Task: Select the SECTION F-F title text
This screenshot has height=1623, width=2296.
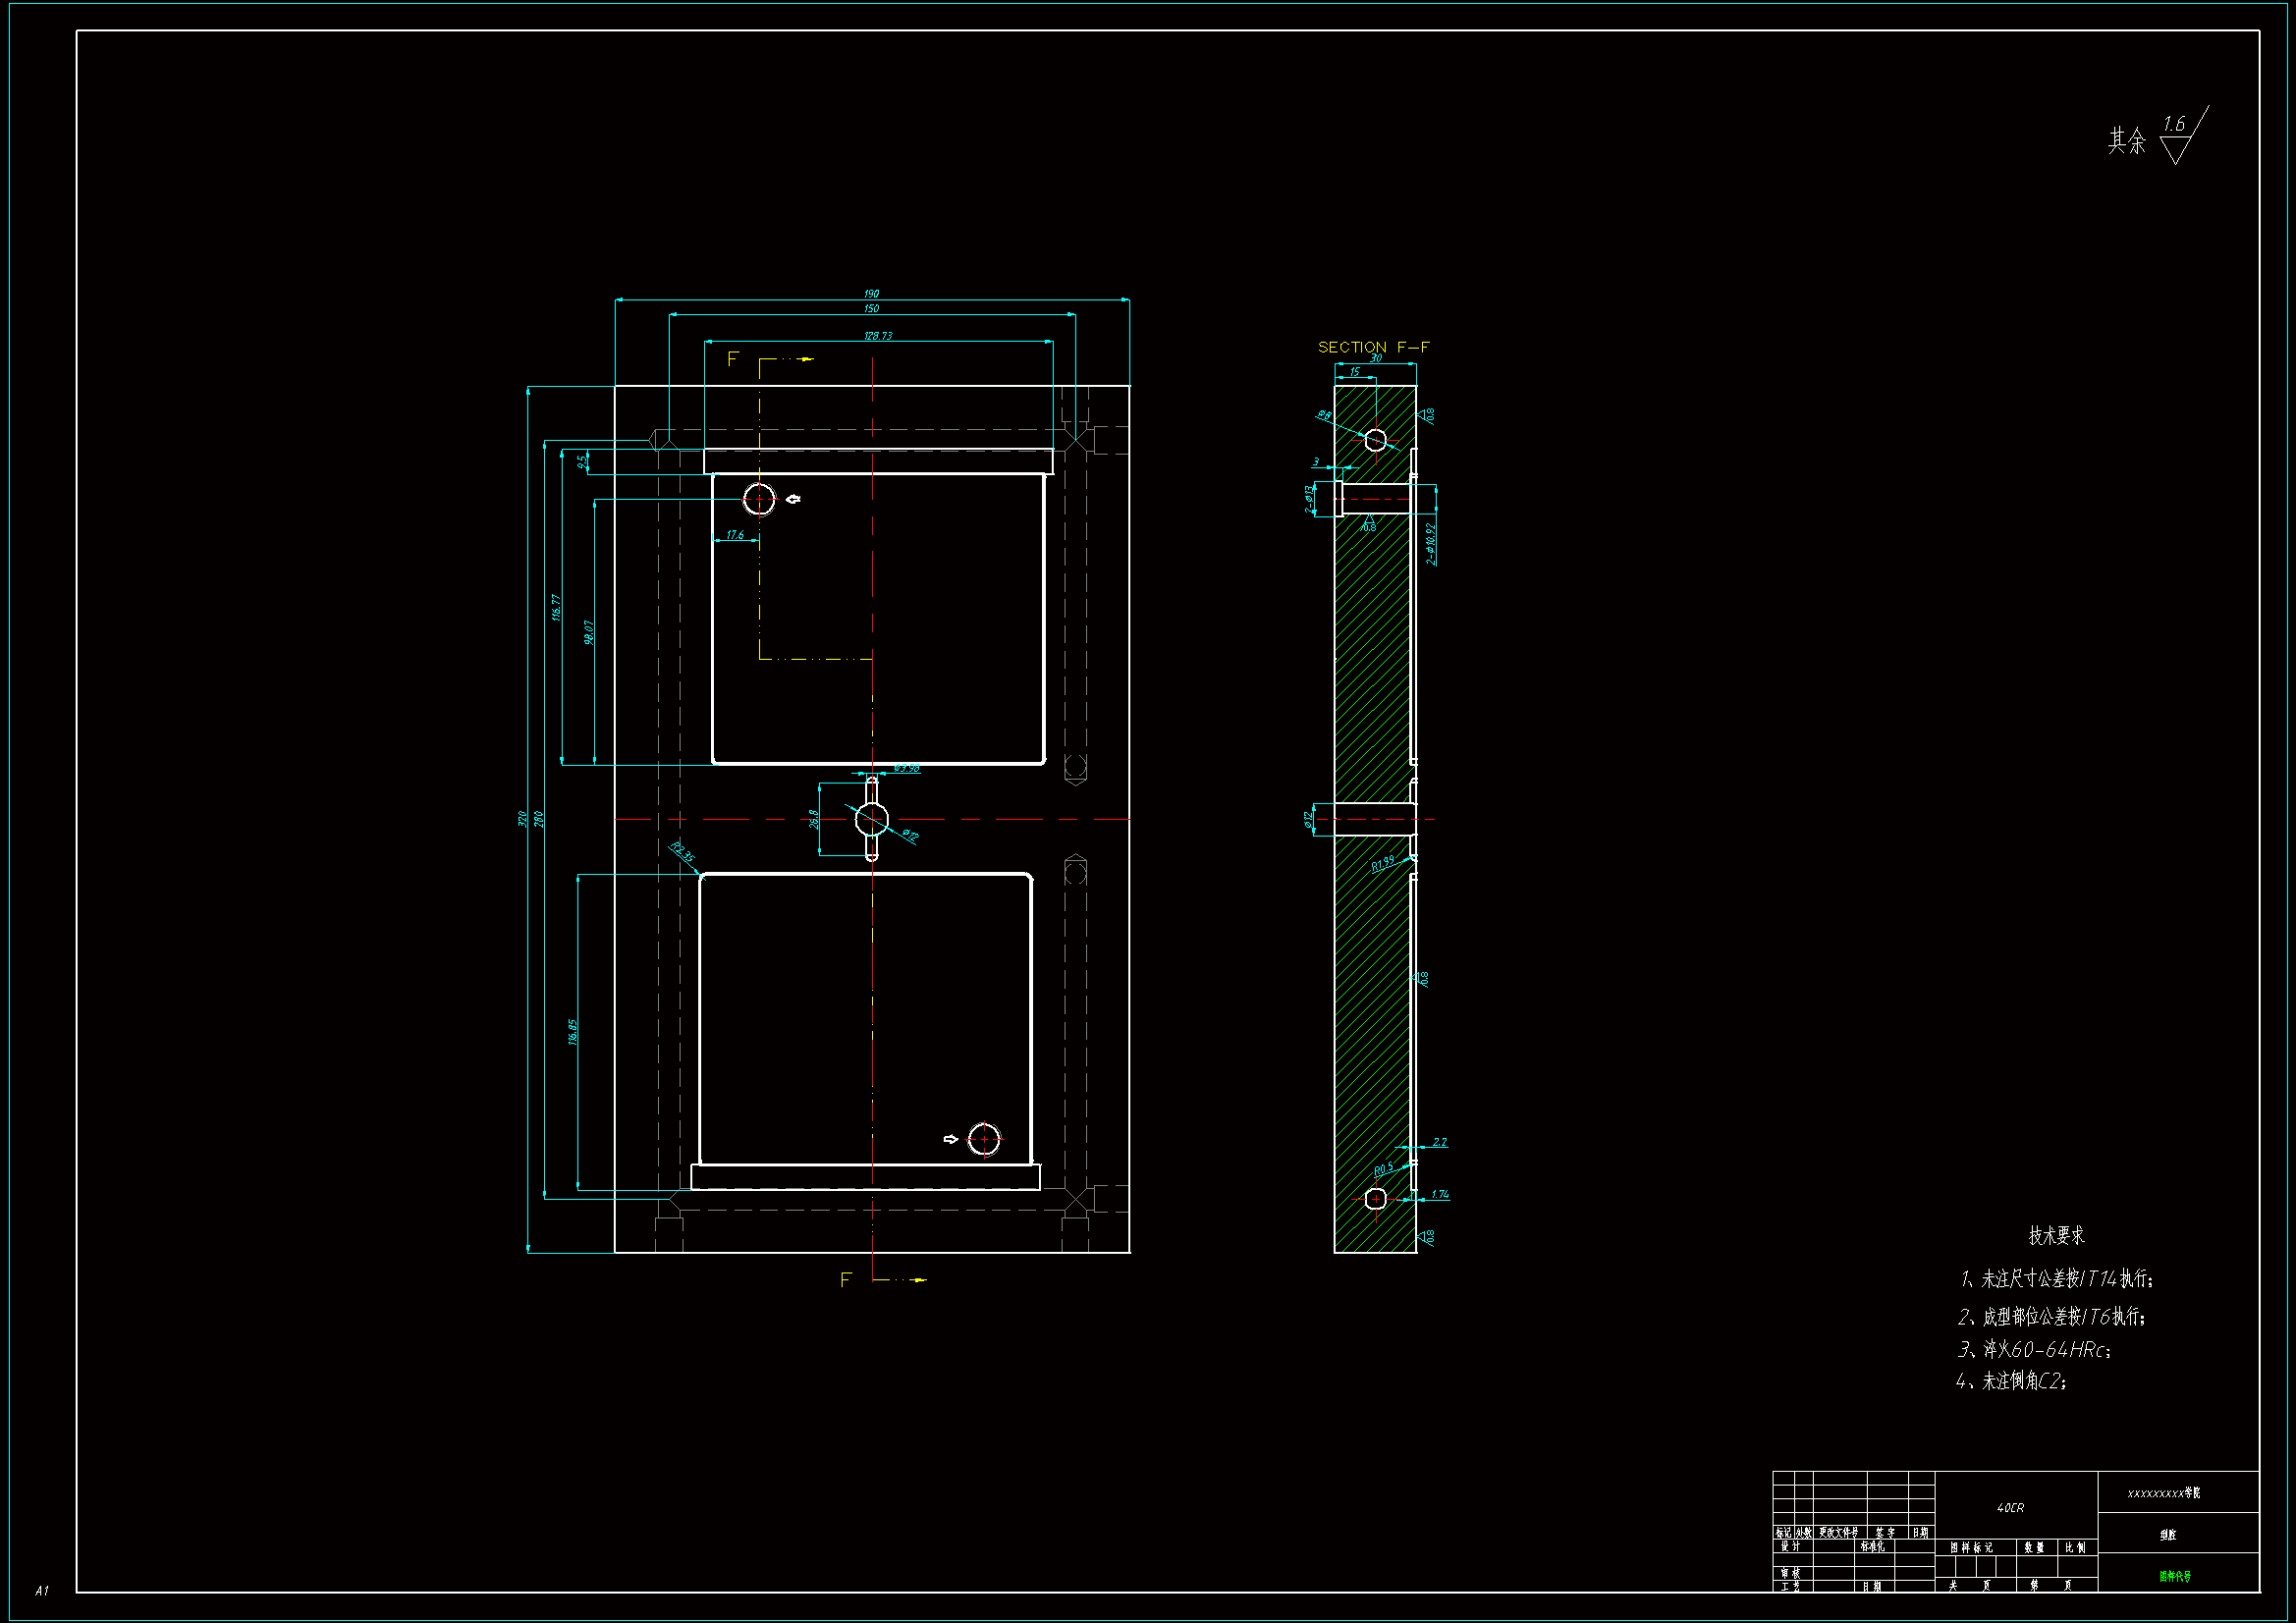Action: pos(1373,347)
